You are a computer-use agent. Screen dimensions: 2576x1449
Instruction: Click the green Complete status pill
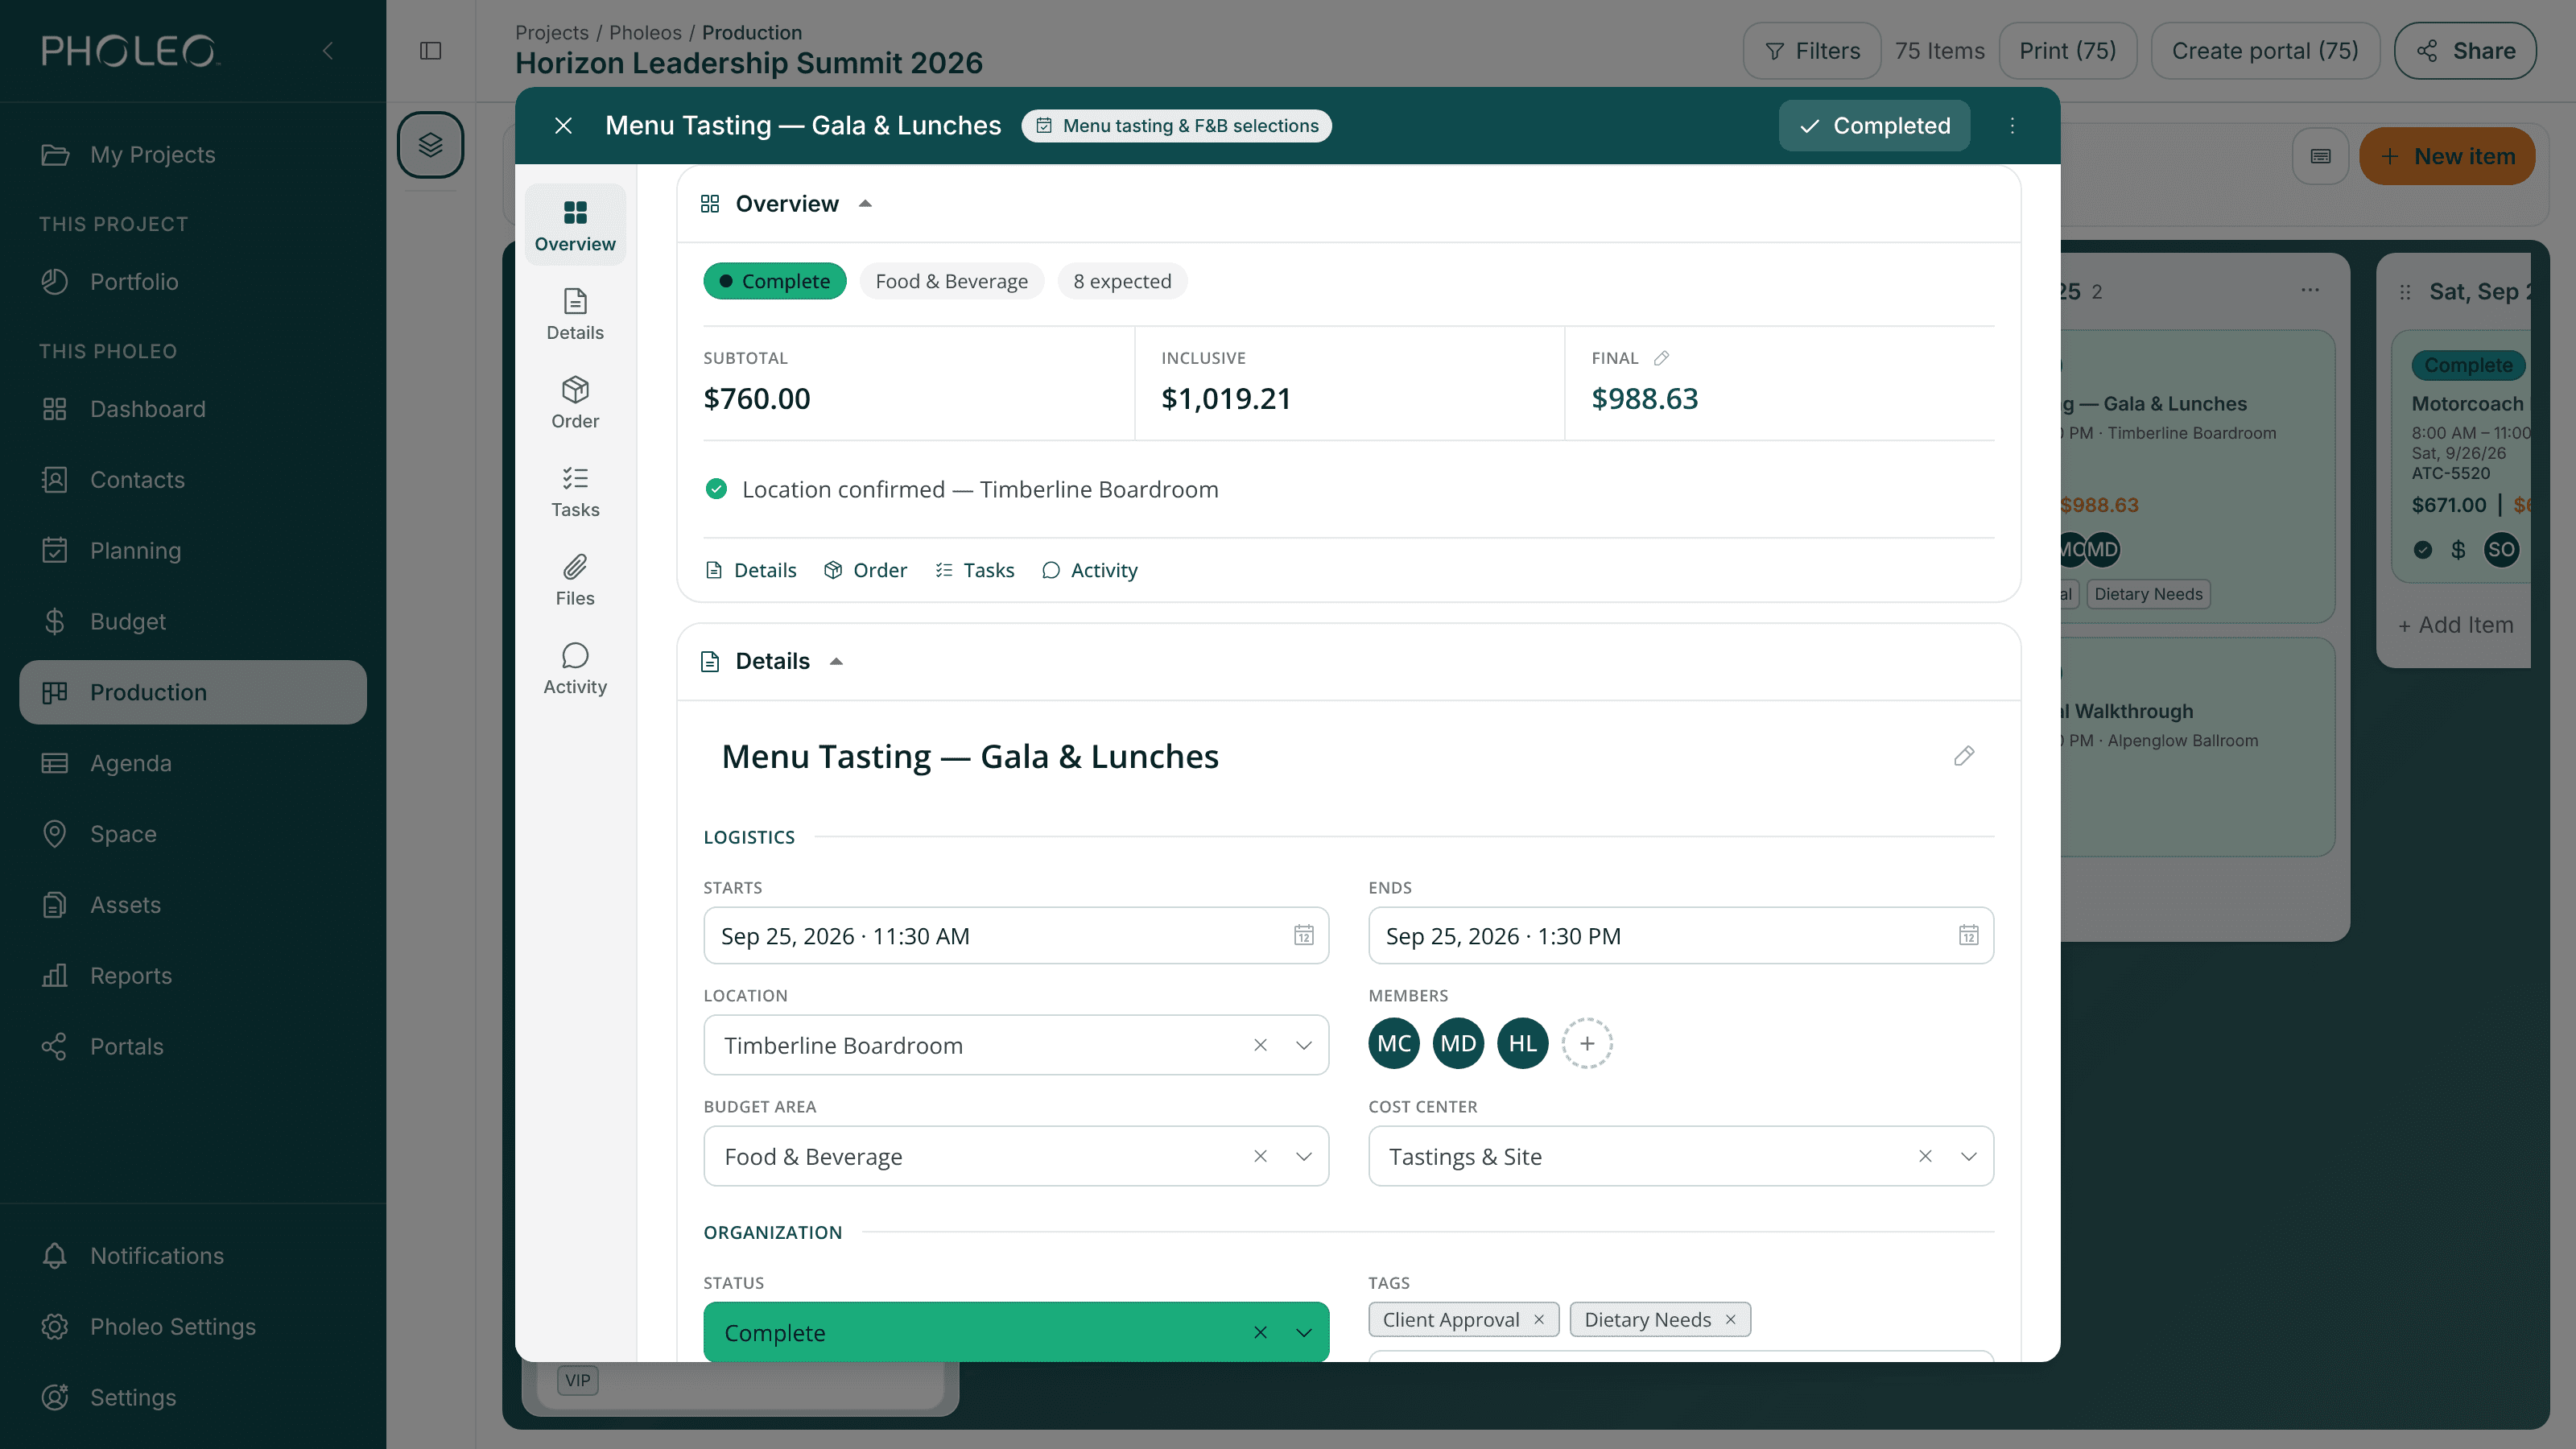(775, 281)
